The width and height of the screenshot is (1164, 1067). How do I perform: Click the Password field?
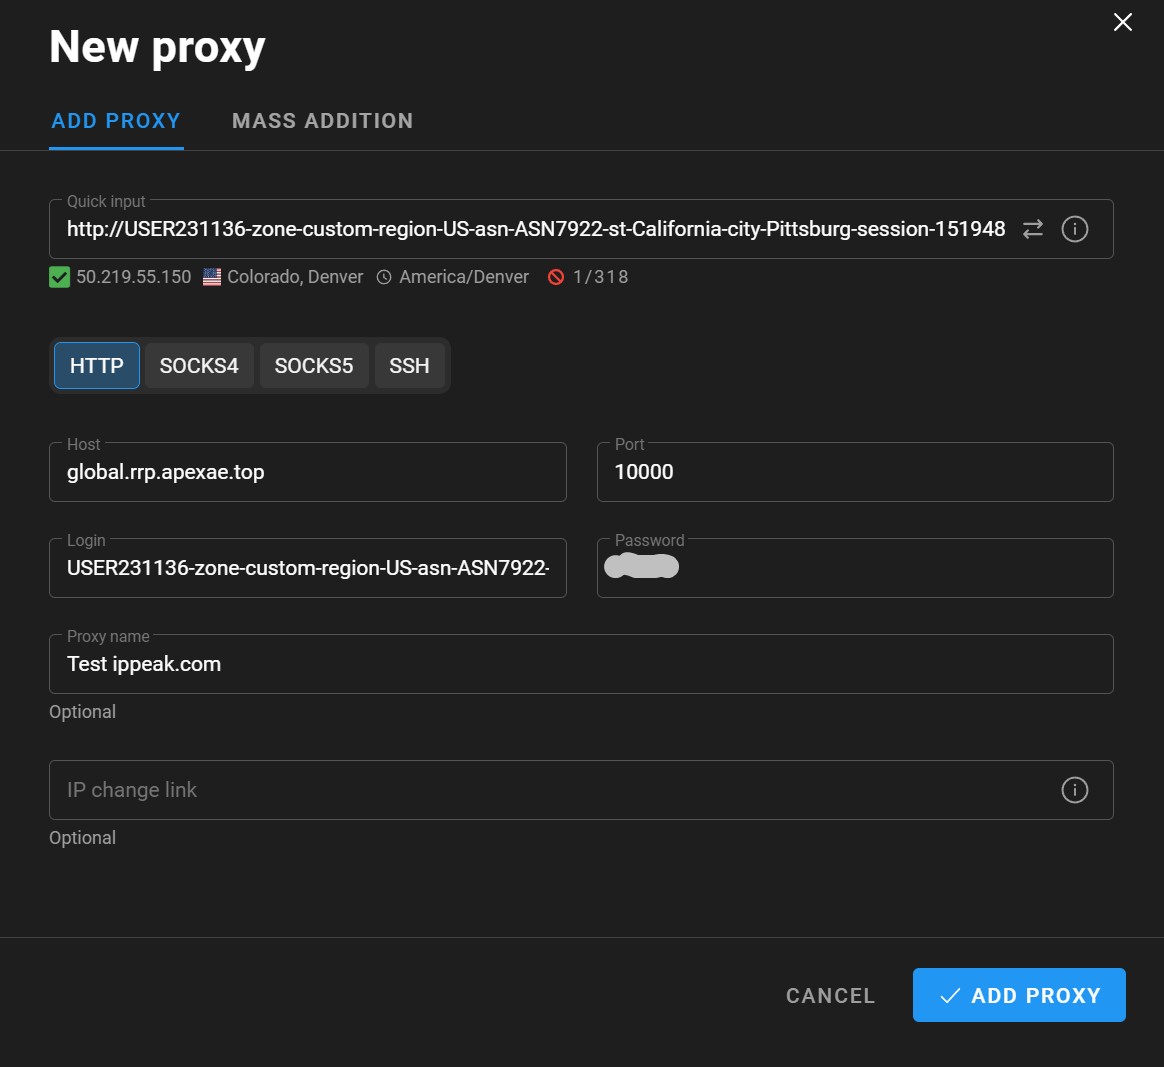click(854, 568)
